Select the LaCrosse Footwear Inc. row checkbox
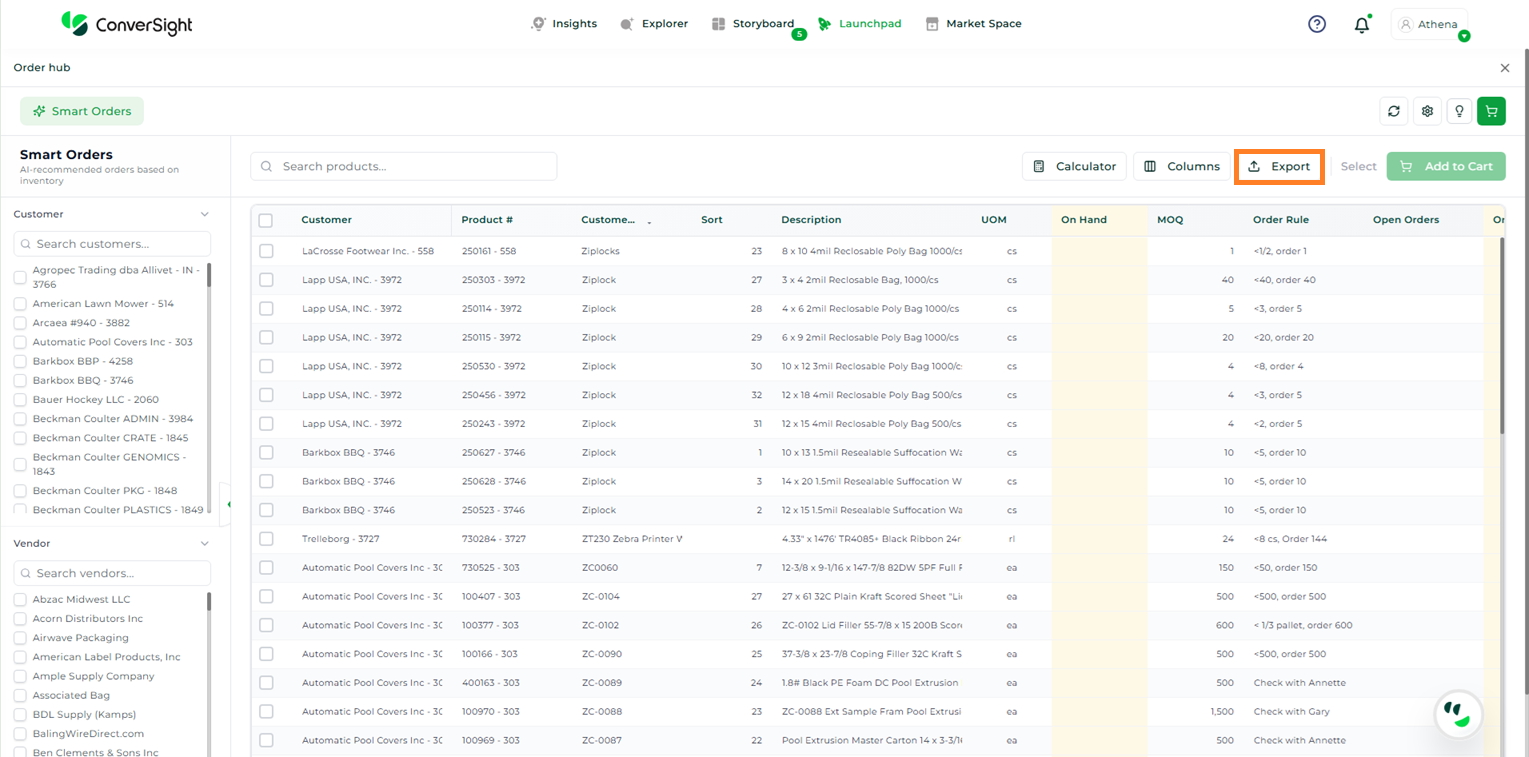 266,251
